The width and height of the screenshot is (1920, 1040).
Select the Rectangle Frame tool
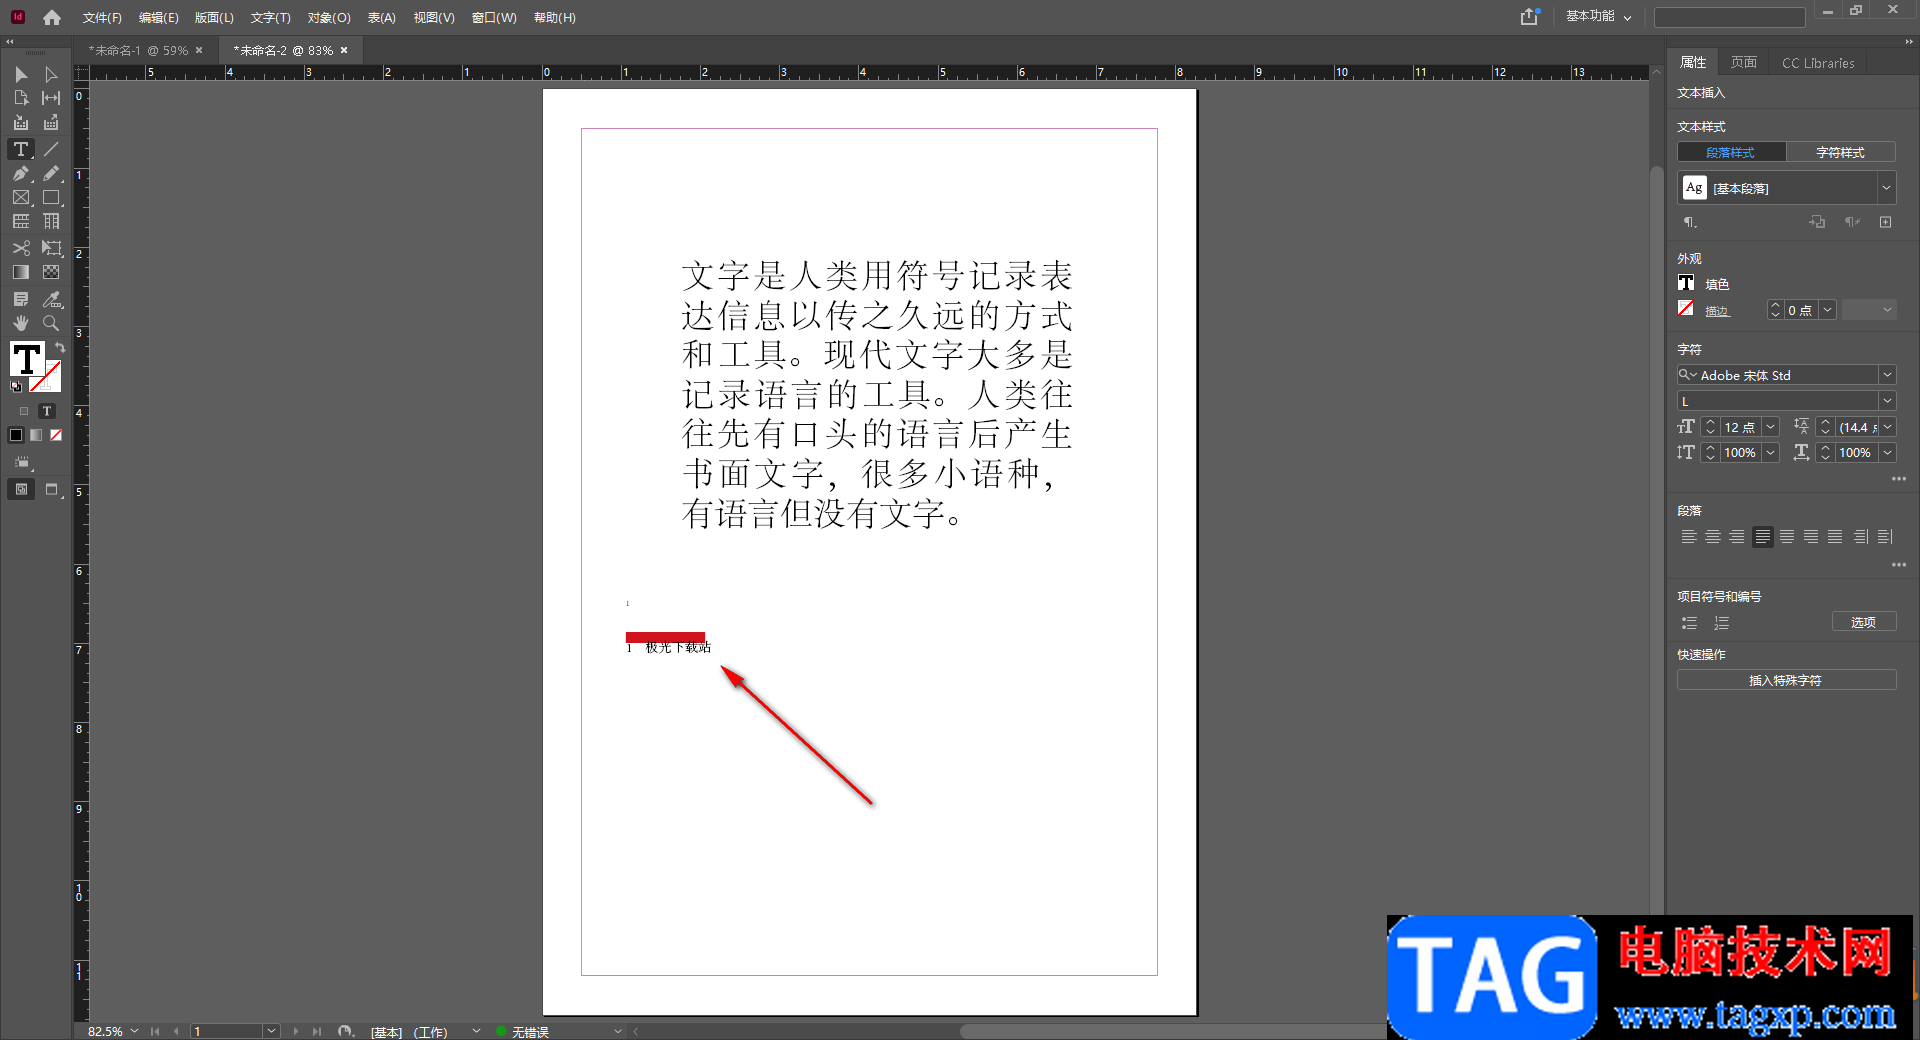tap(21, 198)
